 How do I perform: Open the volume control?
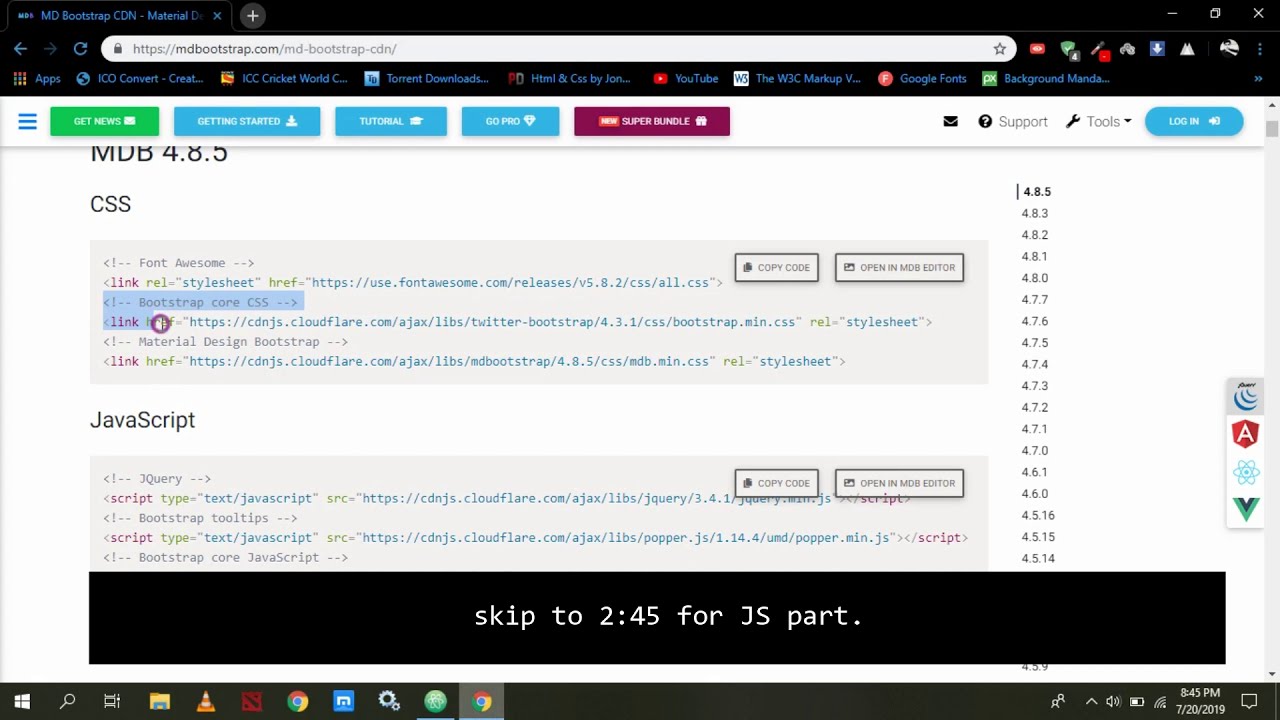[x=1112, y=702]
